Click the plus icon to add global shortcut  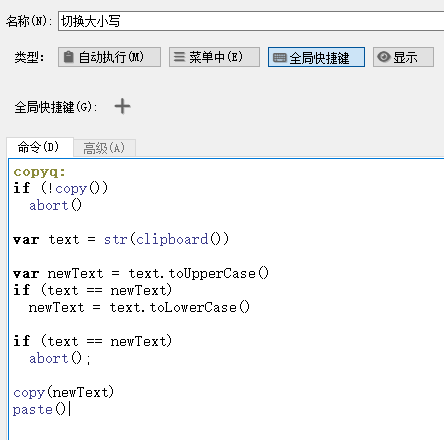(x=122, y=106)
